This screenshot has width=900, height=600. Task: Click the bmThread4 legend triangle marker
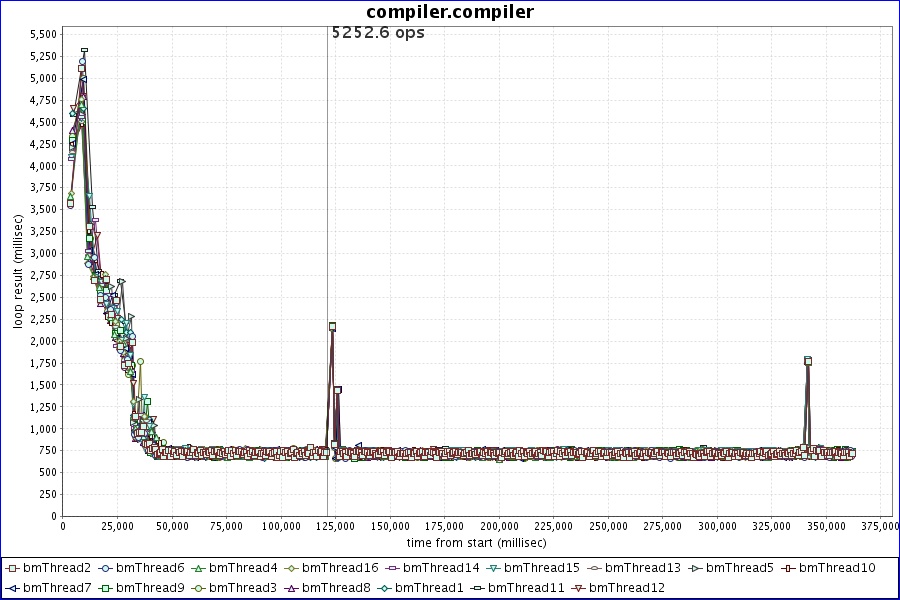click(x=198, y=568)
